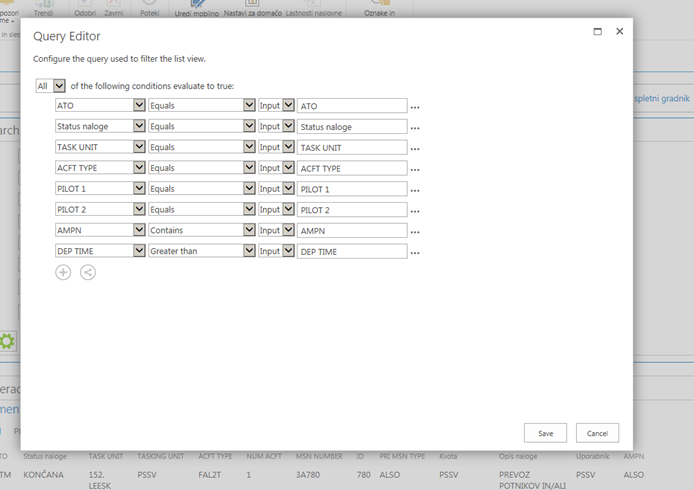Open ellipsis options for ATO row
The width and height of the screenshot is (694, 490).
(x=415, y=107)
